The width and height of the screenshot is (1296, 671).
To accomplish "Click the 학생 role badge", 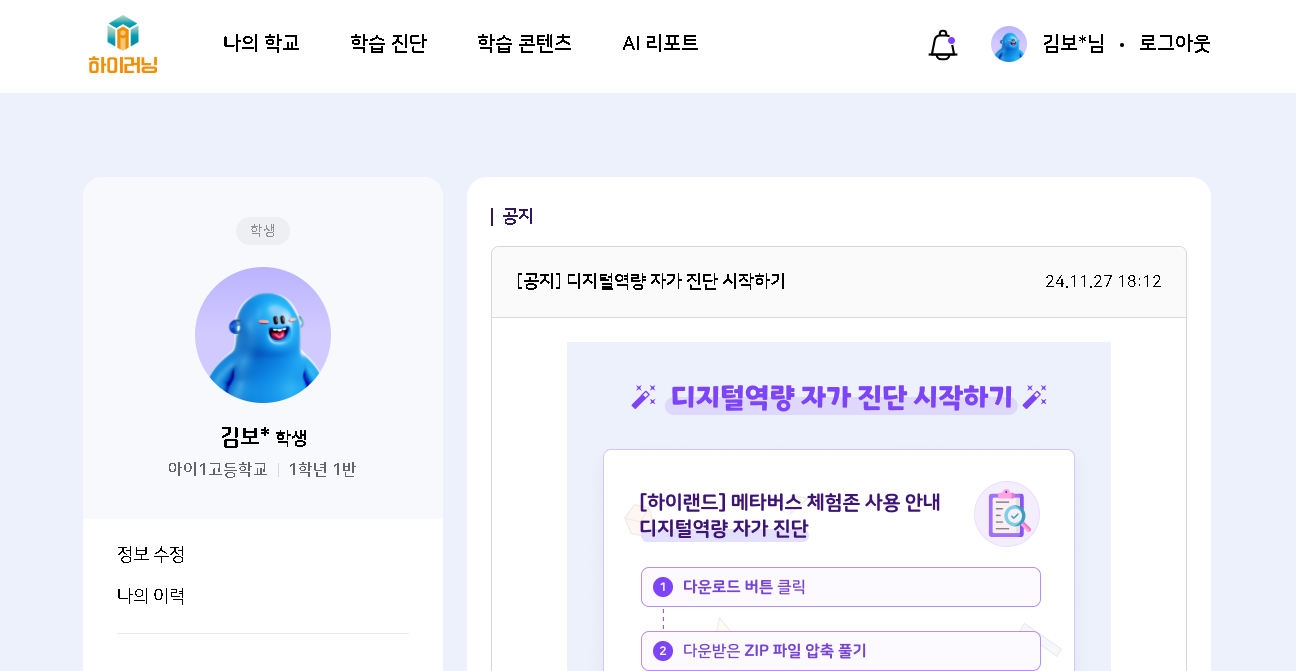I will tap(263, 231).
